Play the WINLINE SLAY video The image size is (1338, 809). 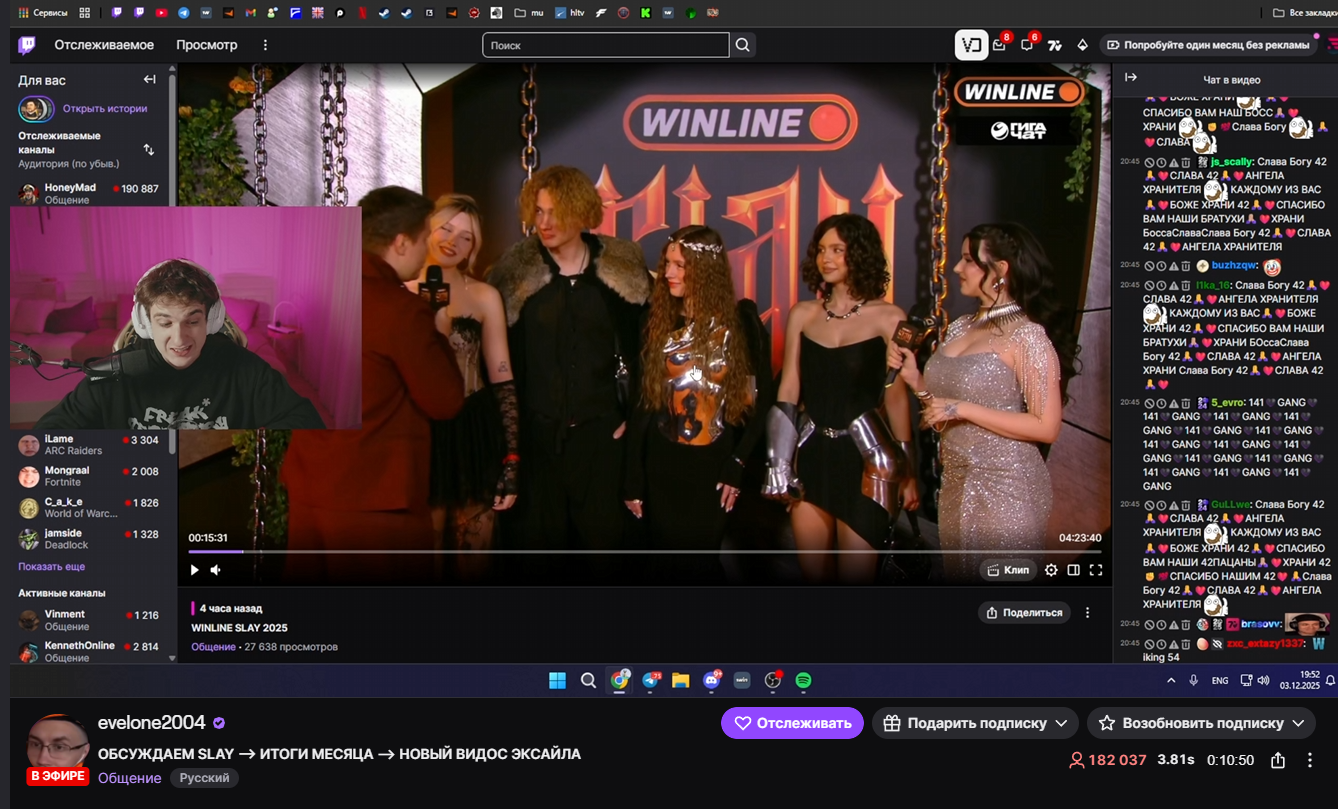click(195, 570)
